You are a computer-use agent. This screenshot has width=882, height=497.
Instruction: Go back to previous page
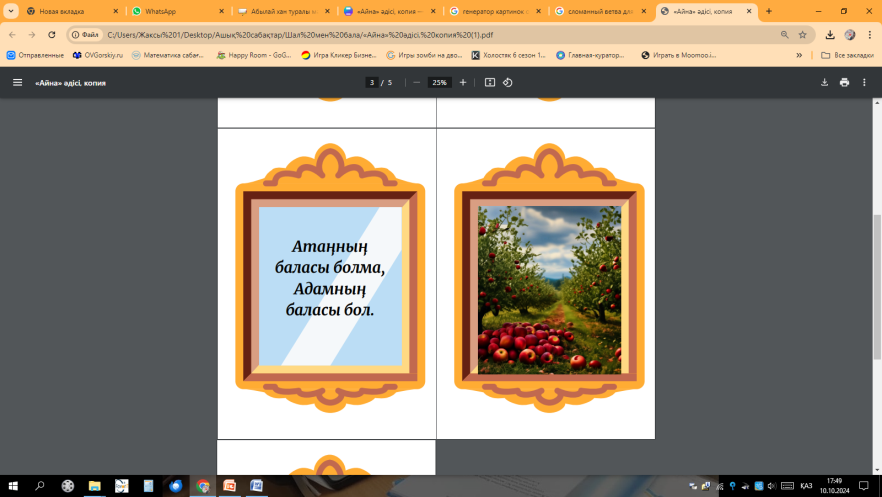coord(12,35)
